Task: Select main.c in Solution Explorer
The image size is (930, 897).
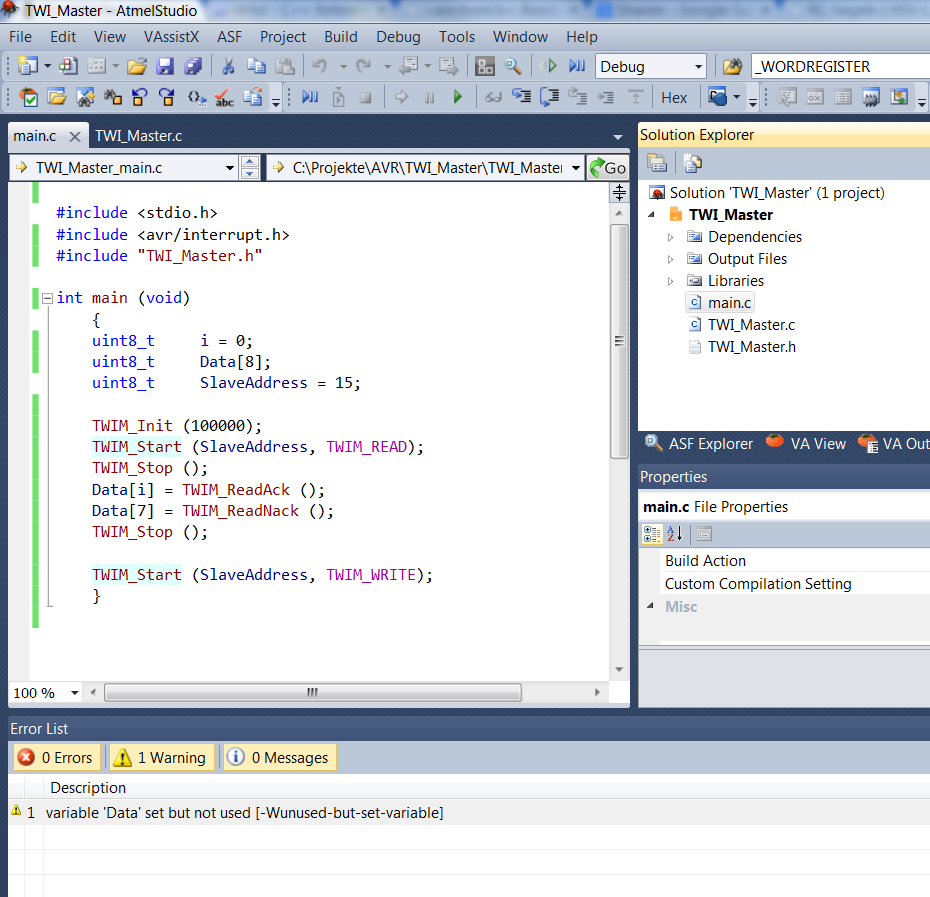Action: [x=720, y=303]
